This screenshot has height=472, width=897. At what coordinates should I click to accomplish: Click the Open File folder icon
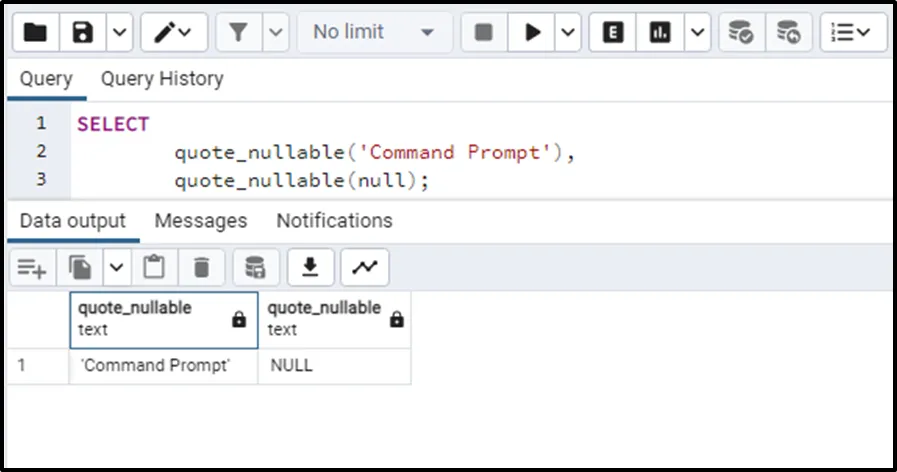(x=35, y=33)
